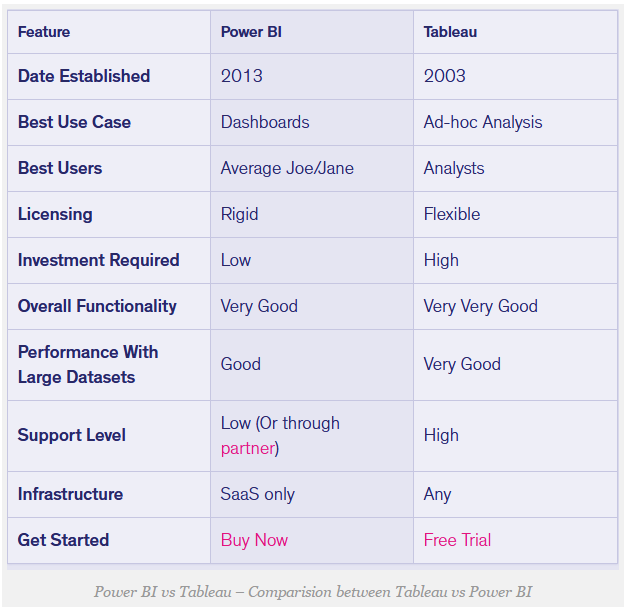Follow the Tableau 'Free Trial' link

pyautogui.click(x=457, y=540)
